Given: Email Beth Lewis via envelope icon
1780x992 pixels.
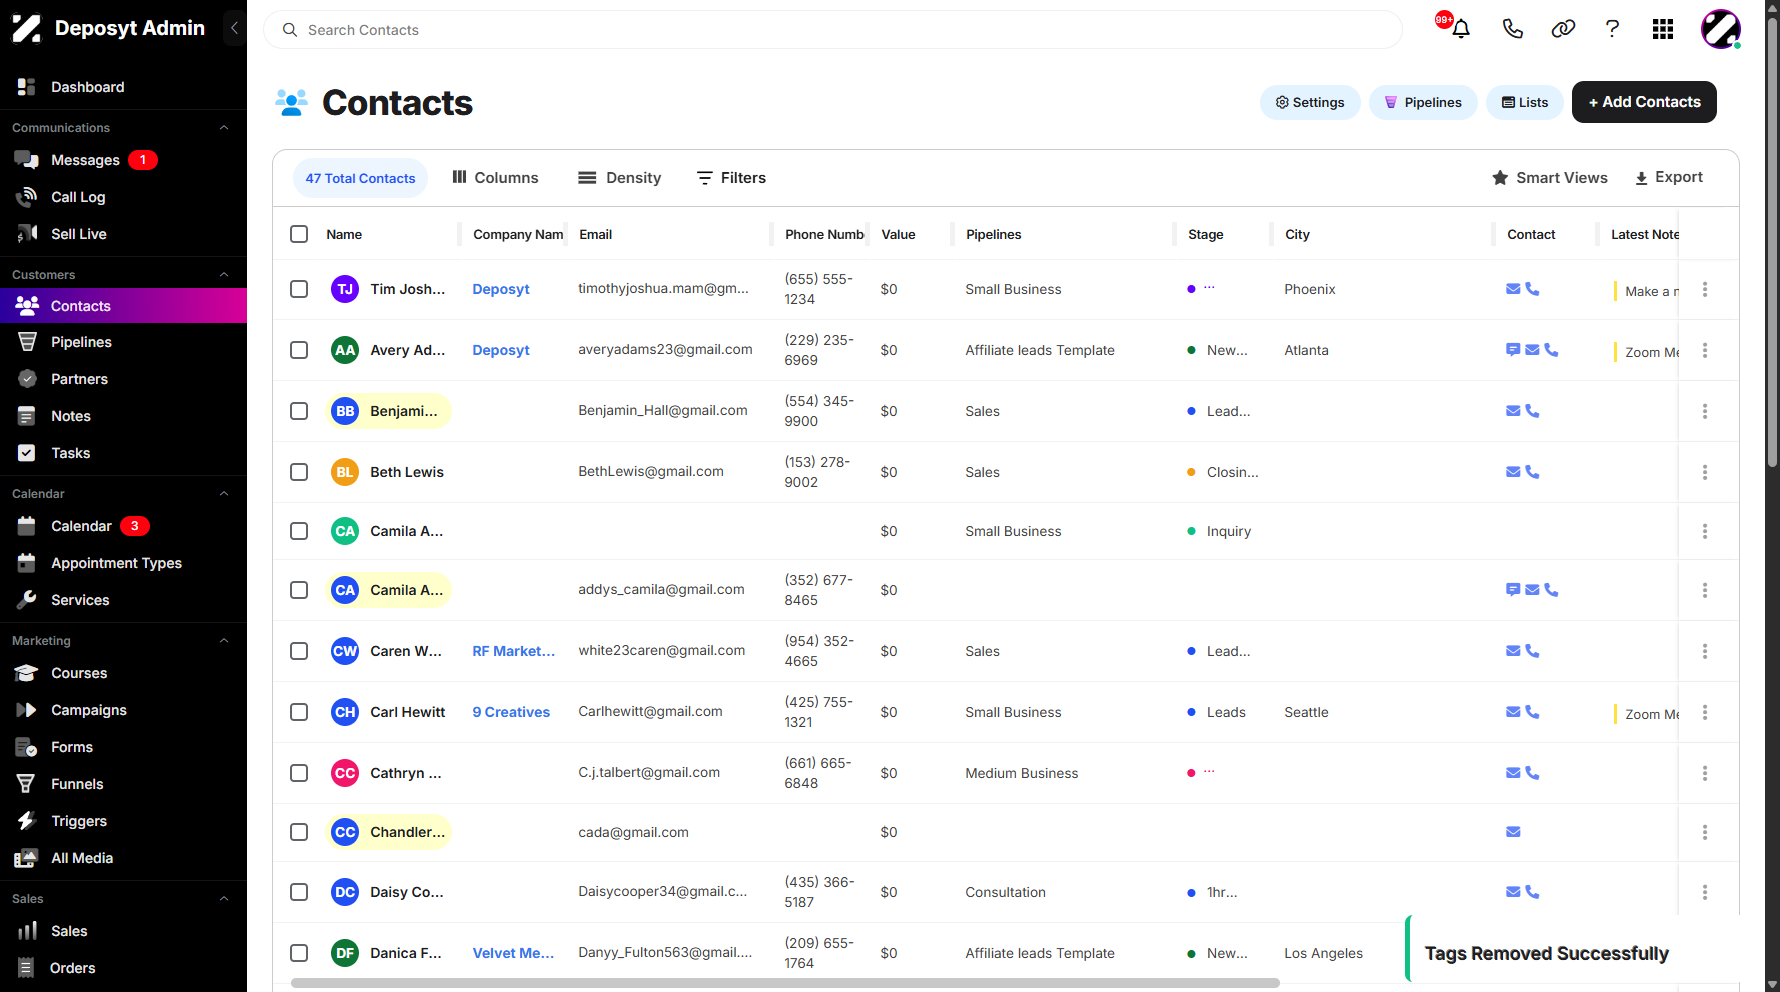Looking at the screenshot, I should [1513, 472].
